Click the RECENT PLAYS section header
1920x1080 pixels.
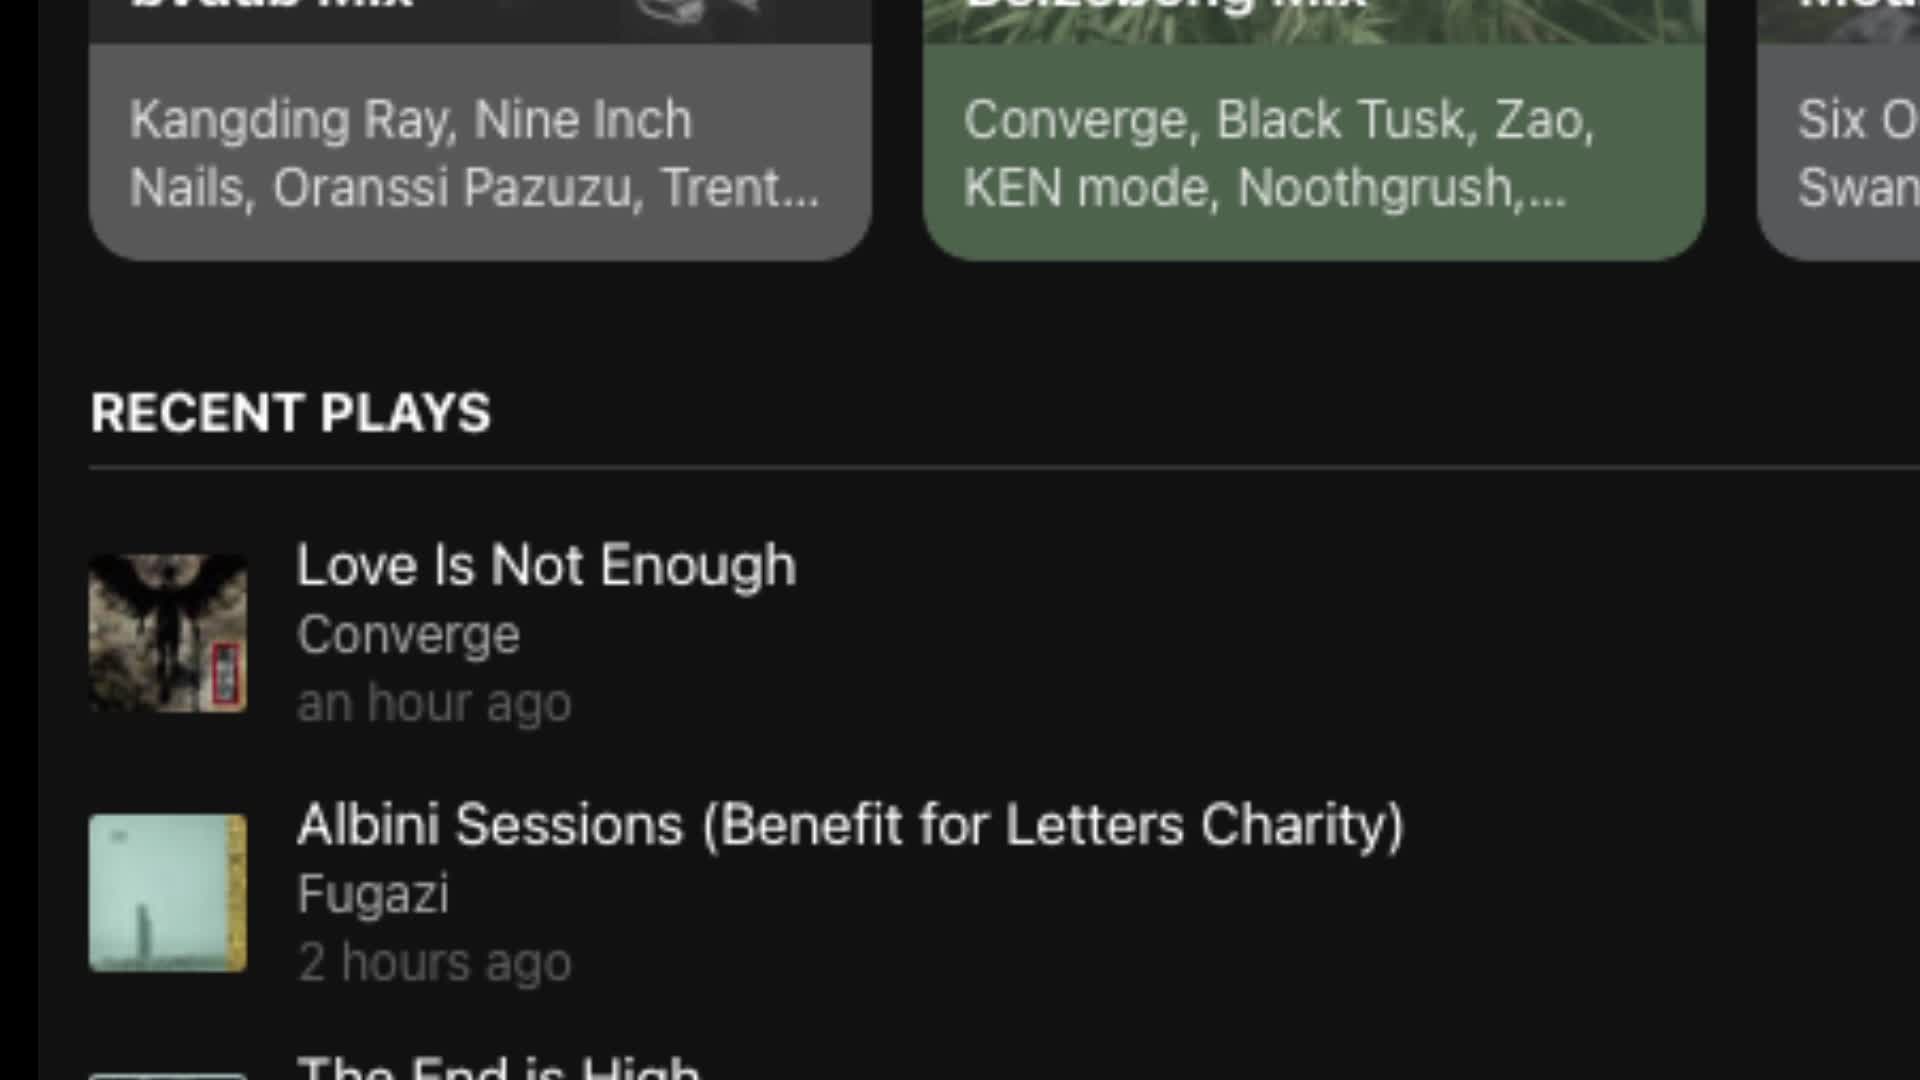(x=291, y=413)
